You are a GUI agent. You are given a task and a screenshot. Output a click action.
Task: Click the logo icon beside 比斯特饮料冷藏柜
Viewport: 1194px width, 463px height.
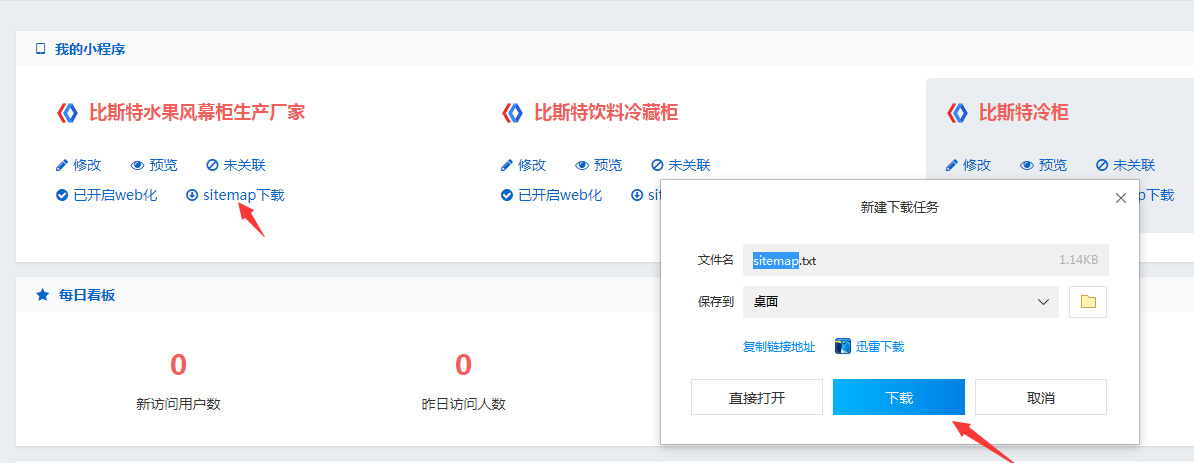point(512,113)
